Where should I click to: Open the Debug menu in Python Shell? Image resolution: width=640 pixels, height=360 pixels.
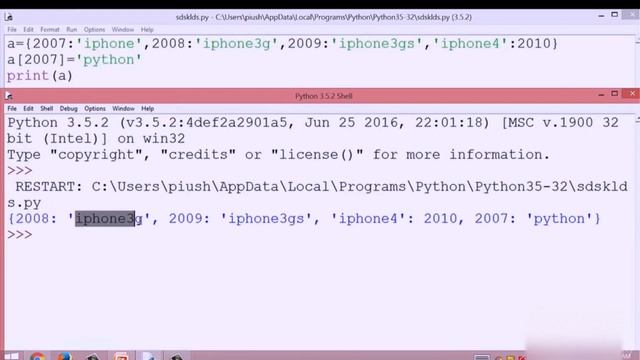coord(69,109)
